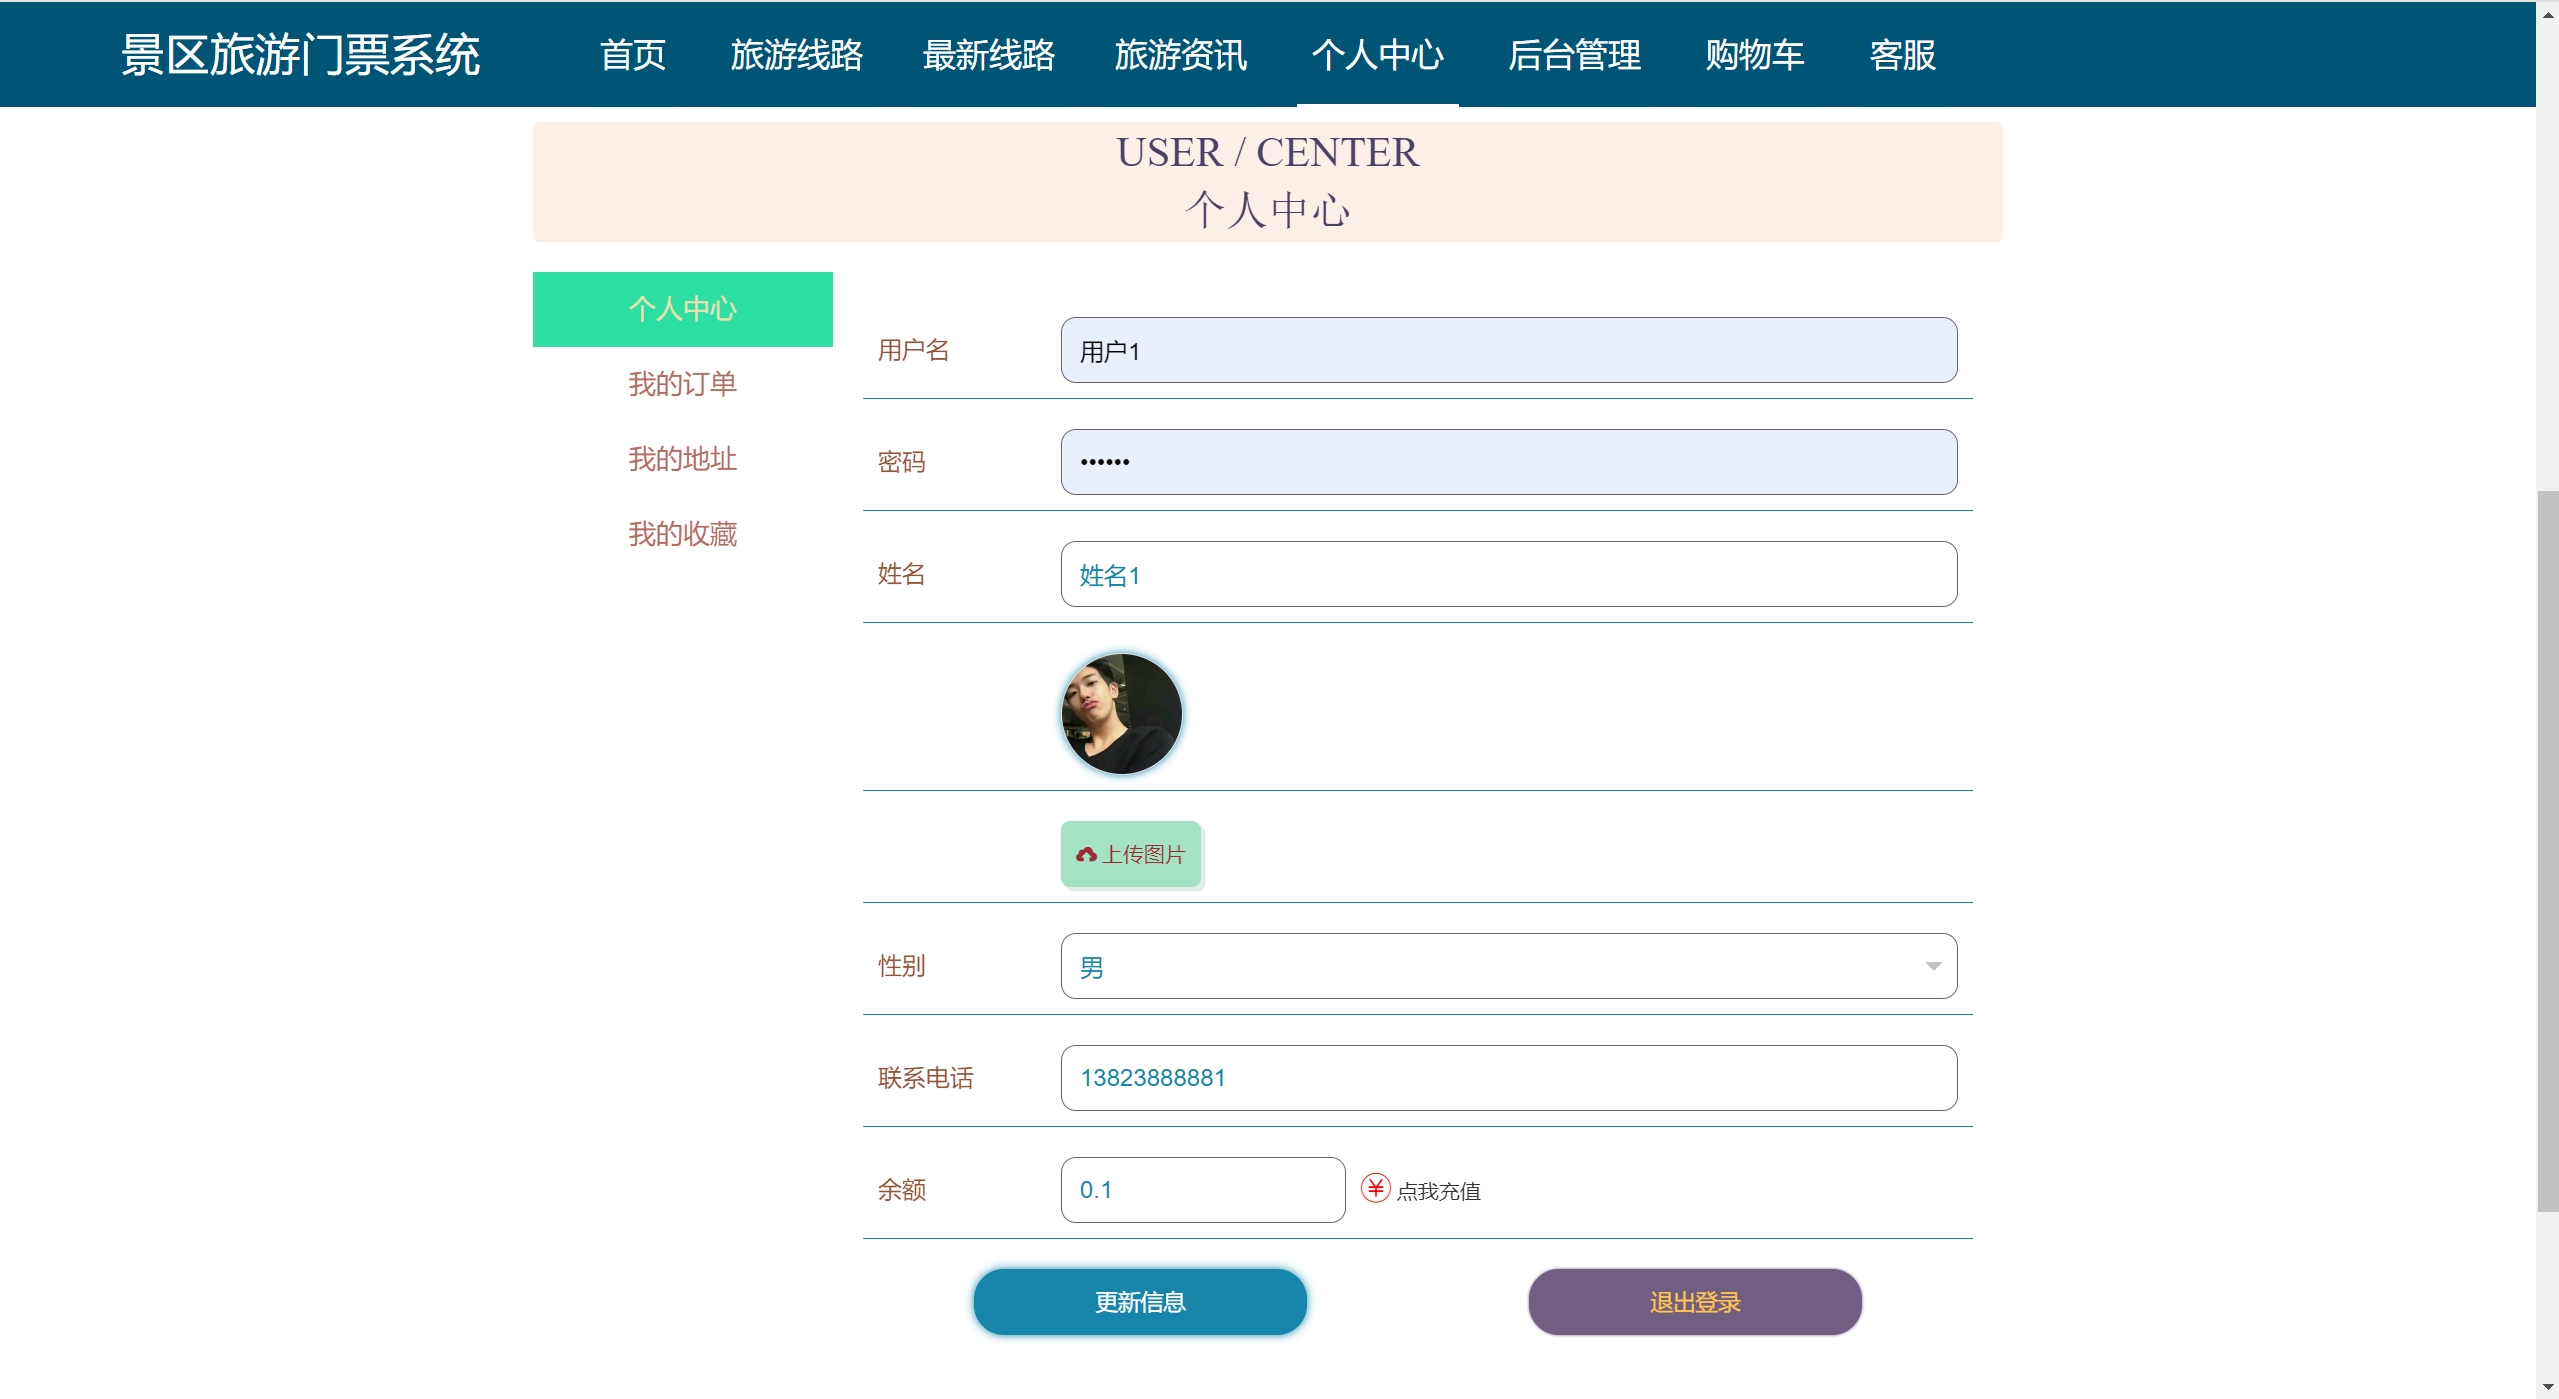The width and height of the screenshot is (2559, 1399).
Task: Click into the 联系电话 phone field
Action: (x=1507, y=1078)
